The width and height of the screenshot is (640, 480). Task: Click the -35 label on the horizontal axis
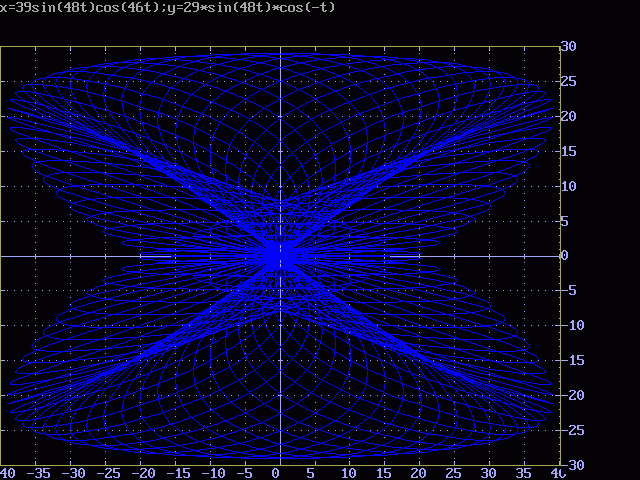click(x=39, y=473)
